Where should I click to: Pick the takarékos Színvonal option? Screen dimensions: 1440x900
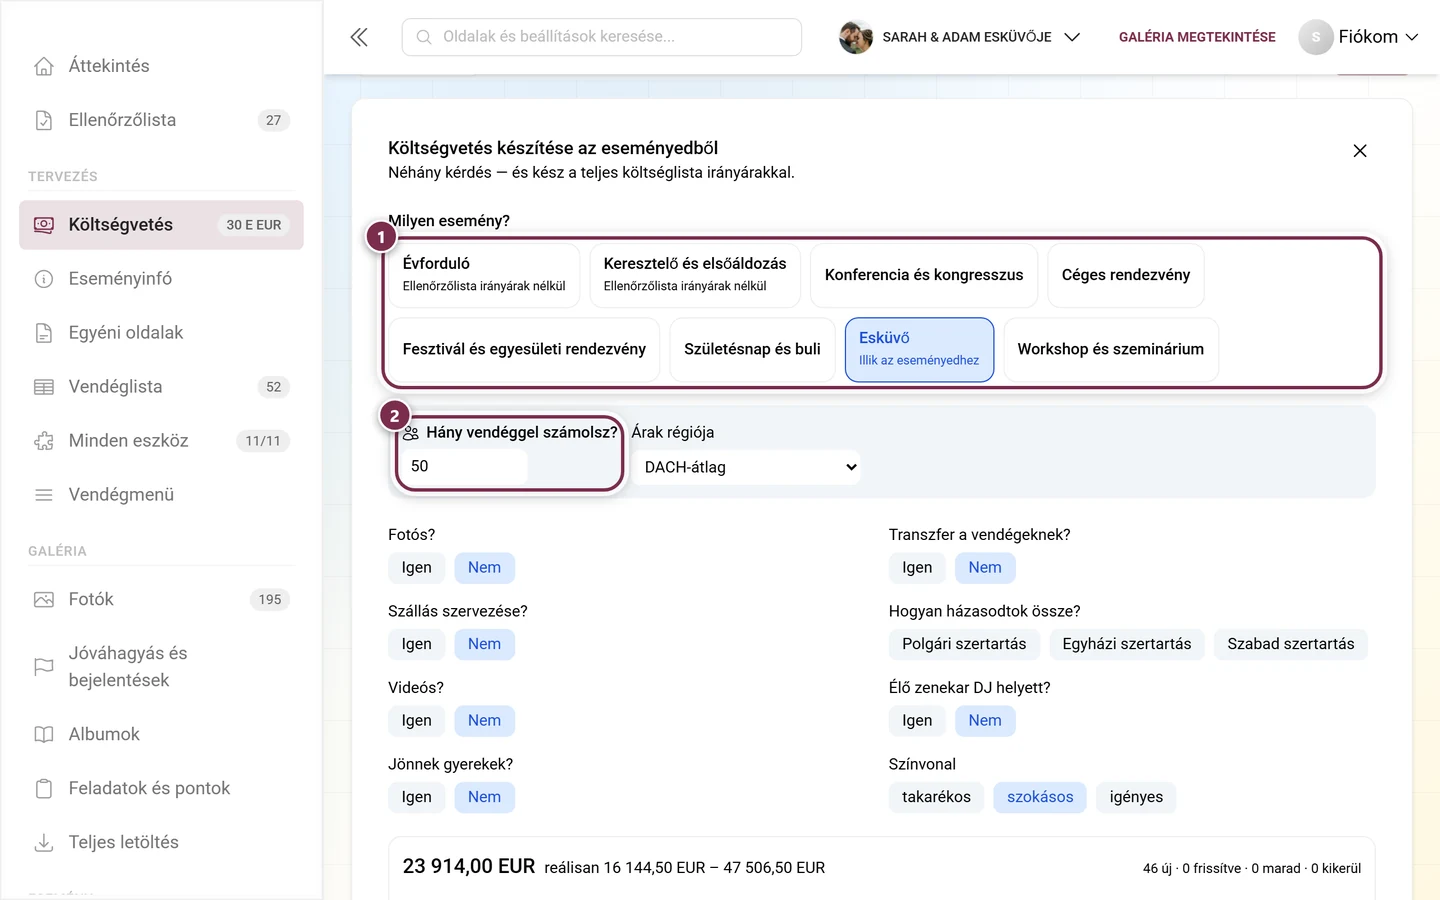[x=936, y=797]
